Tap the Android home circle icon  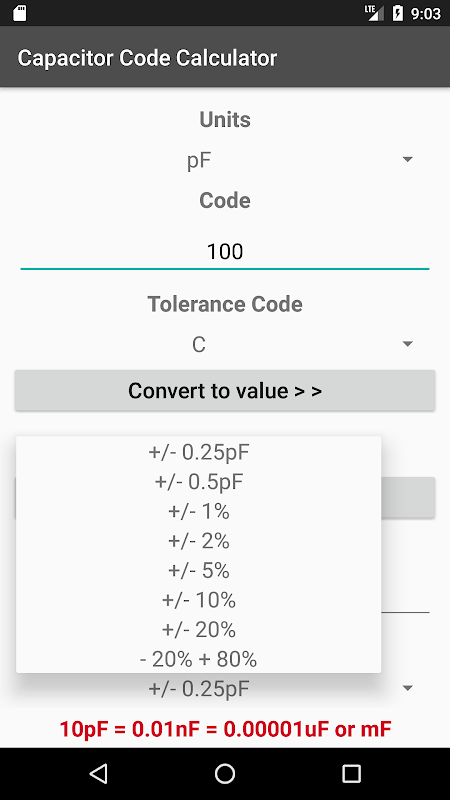[225, 773]
